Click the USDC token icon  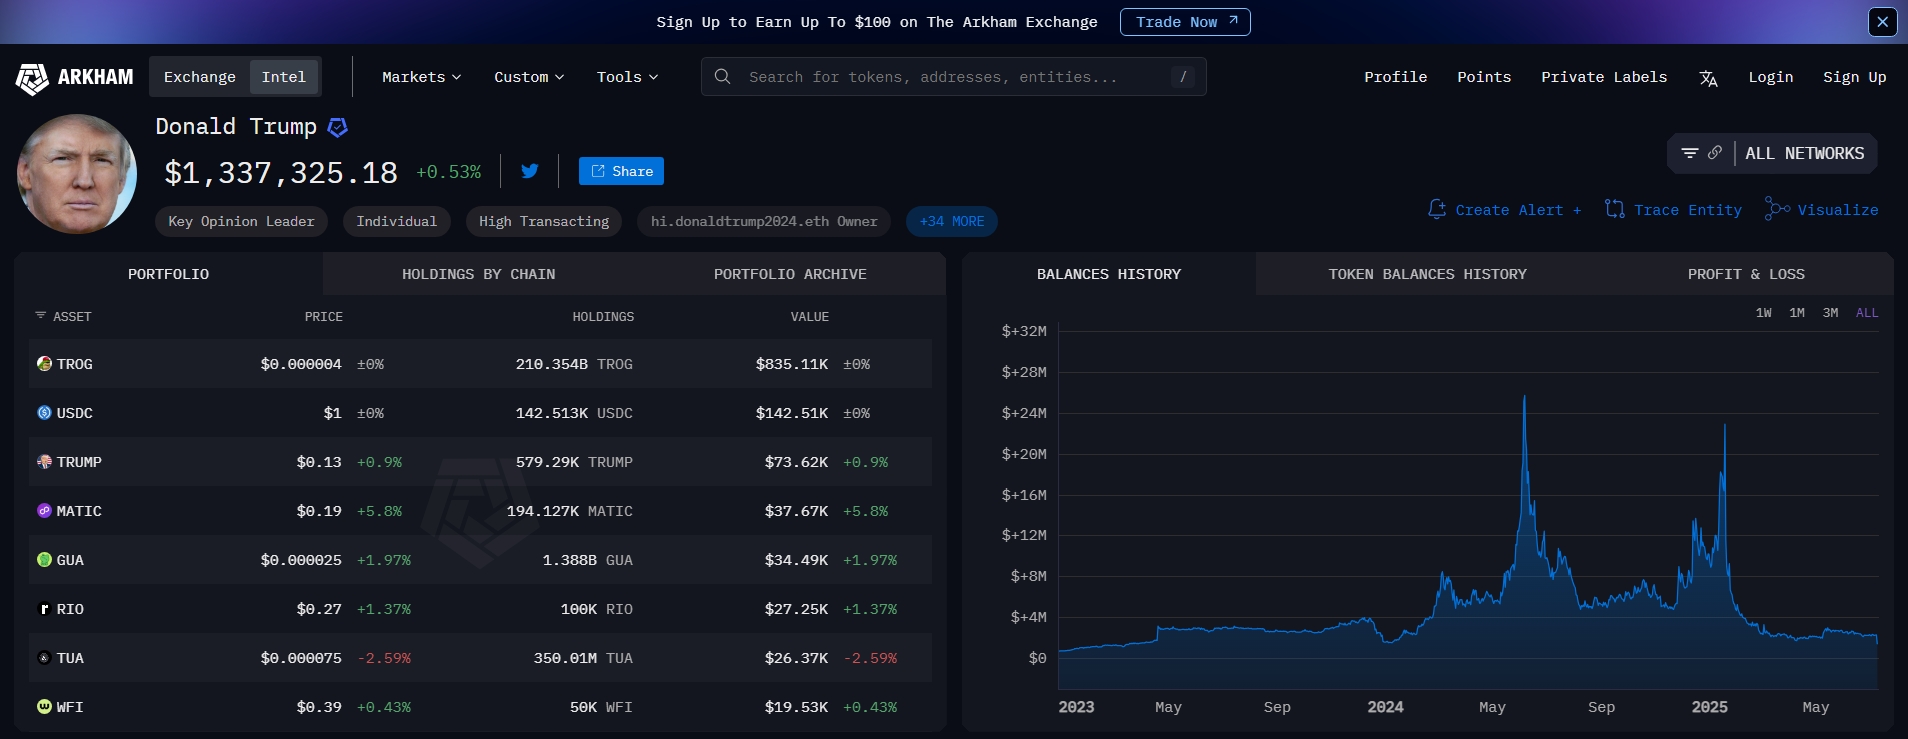tap(44, 413)
